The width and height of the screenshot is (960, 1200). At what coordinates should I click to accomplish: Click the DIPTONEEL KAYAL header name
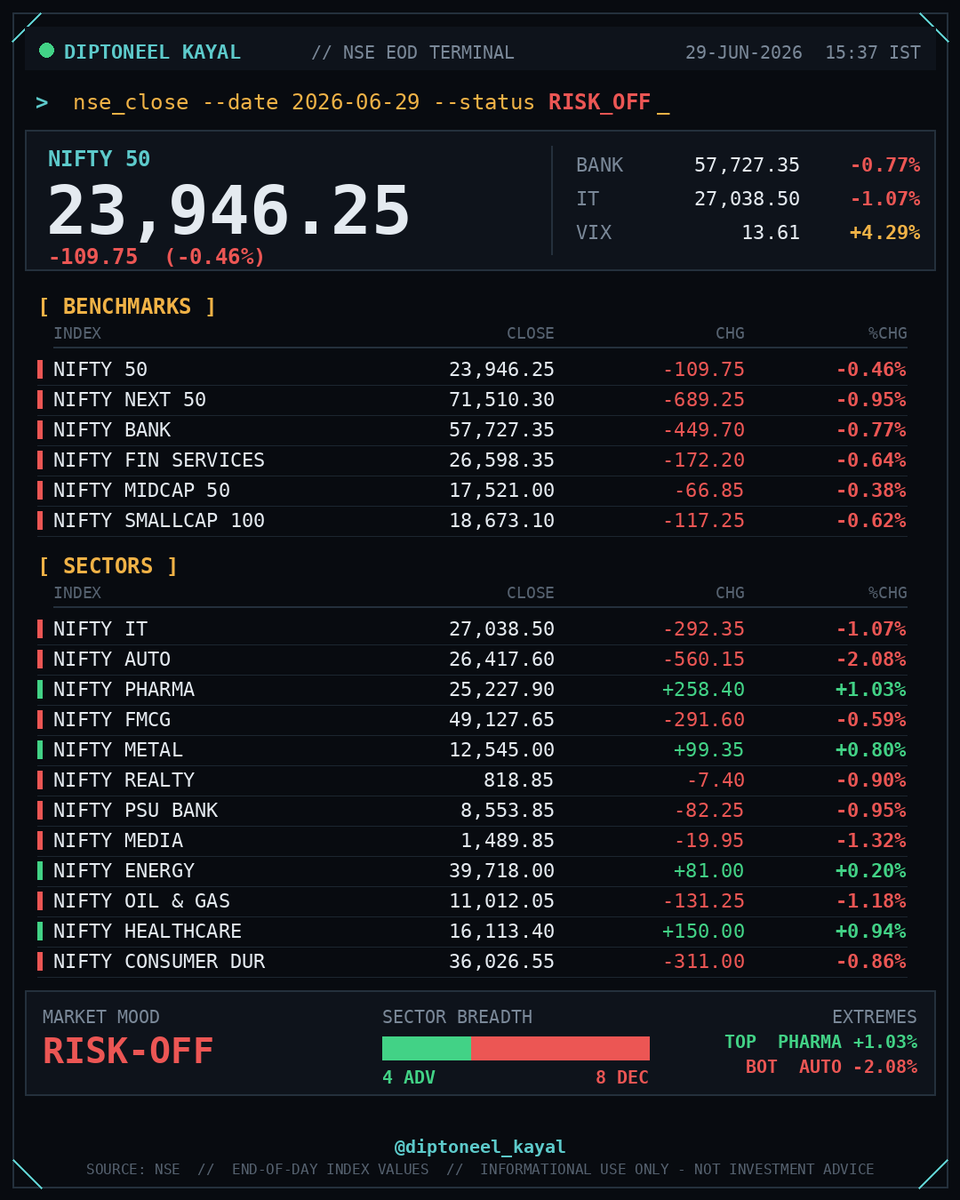pos(152,52)
